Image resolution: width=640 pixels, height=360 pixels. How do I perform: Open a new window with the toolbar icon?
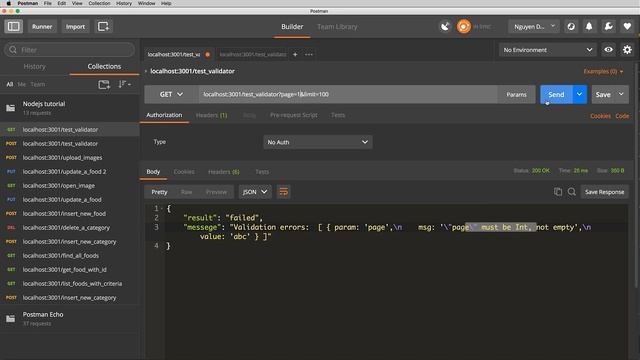(x=103, y=27)
